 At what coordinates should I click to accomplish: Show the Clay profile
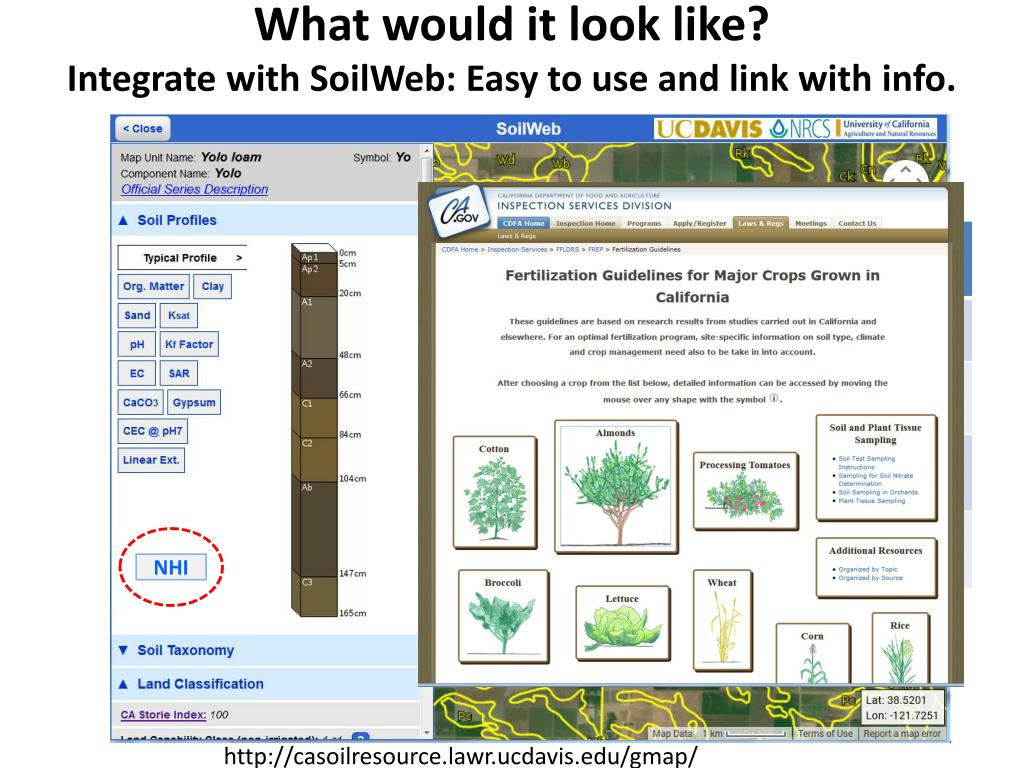click(x=212, y=286)
